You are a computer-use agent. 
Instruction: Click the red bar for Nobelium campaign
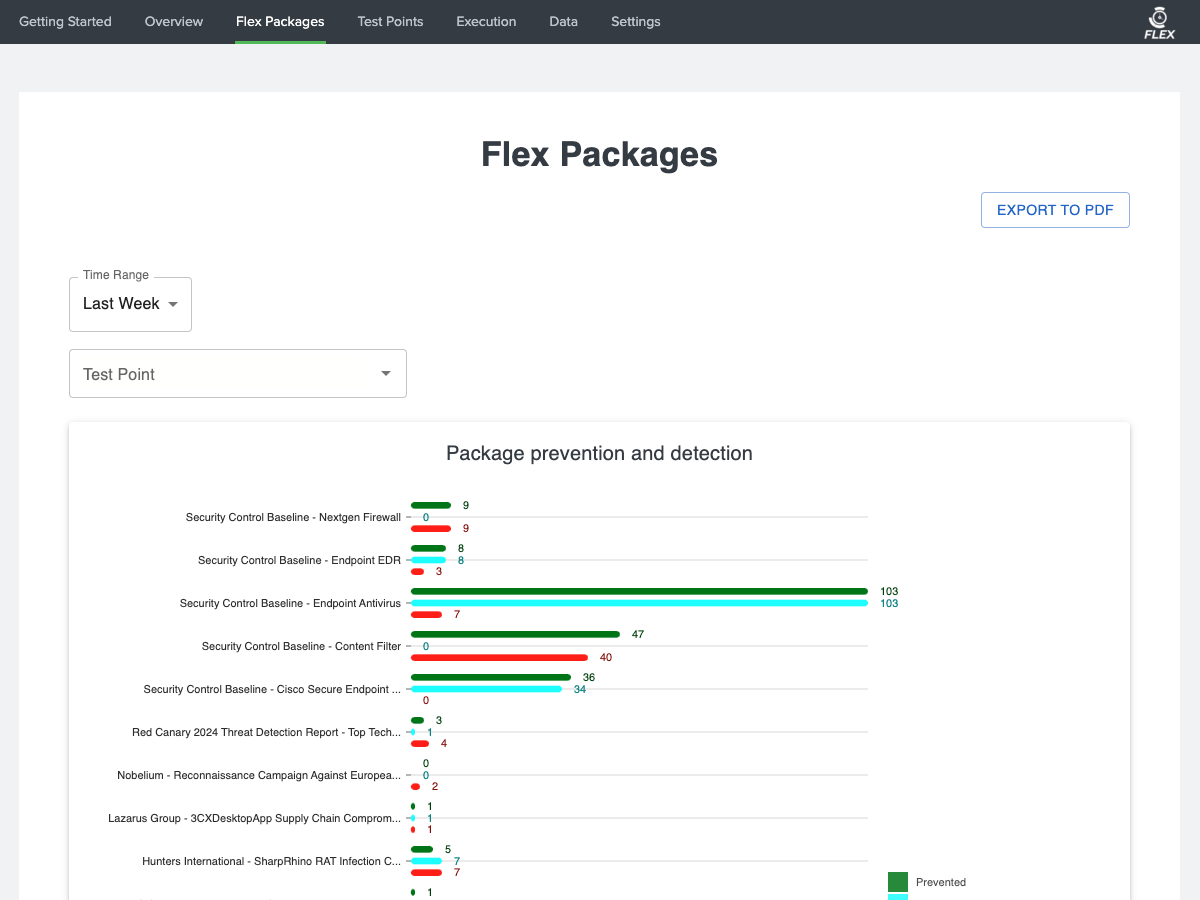415,786
